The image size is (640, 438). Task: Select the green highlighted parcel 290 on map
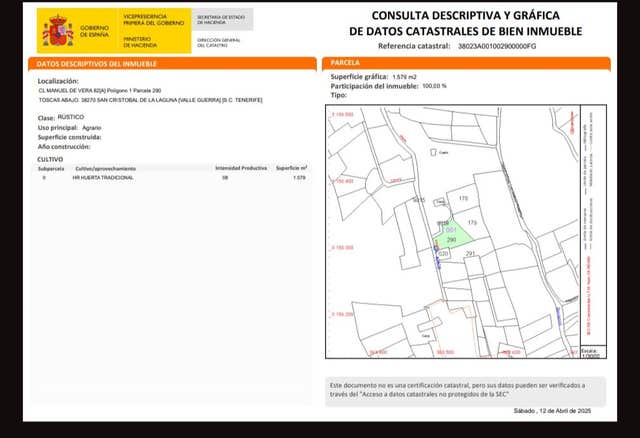tap(451, 236)
